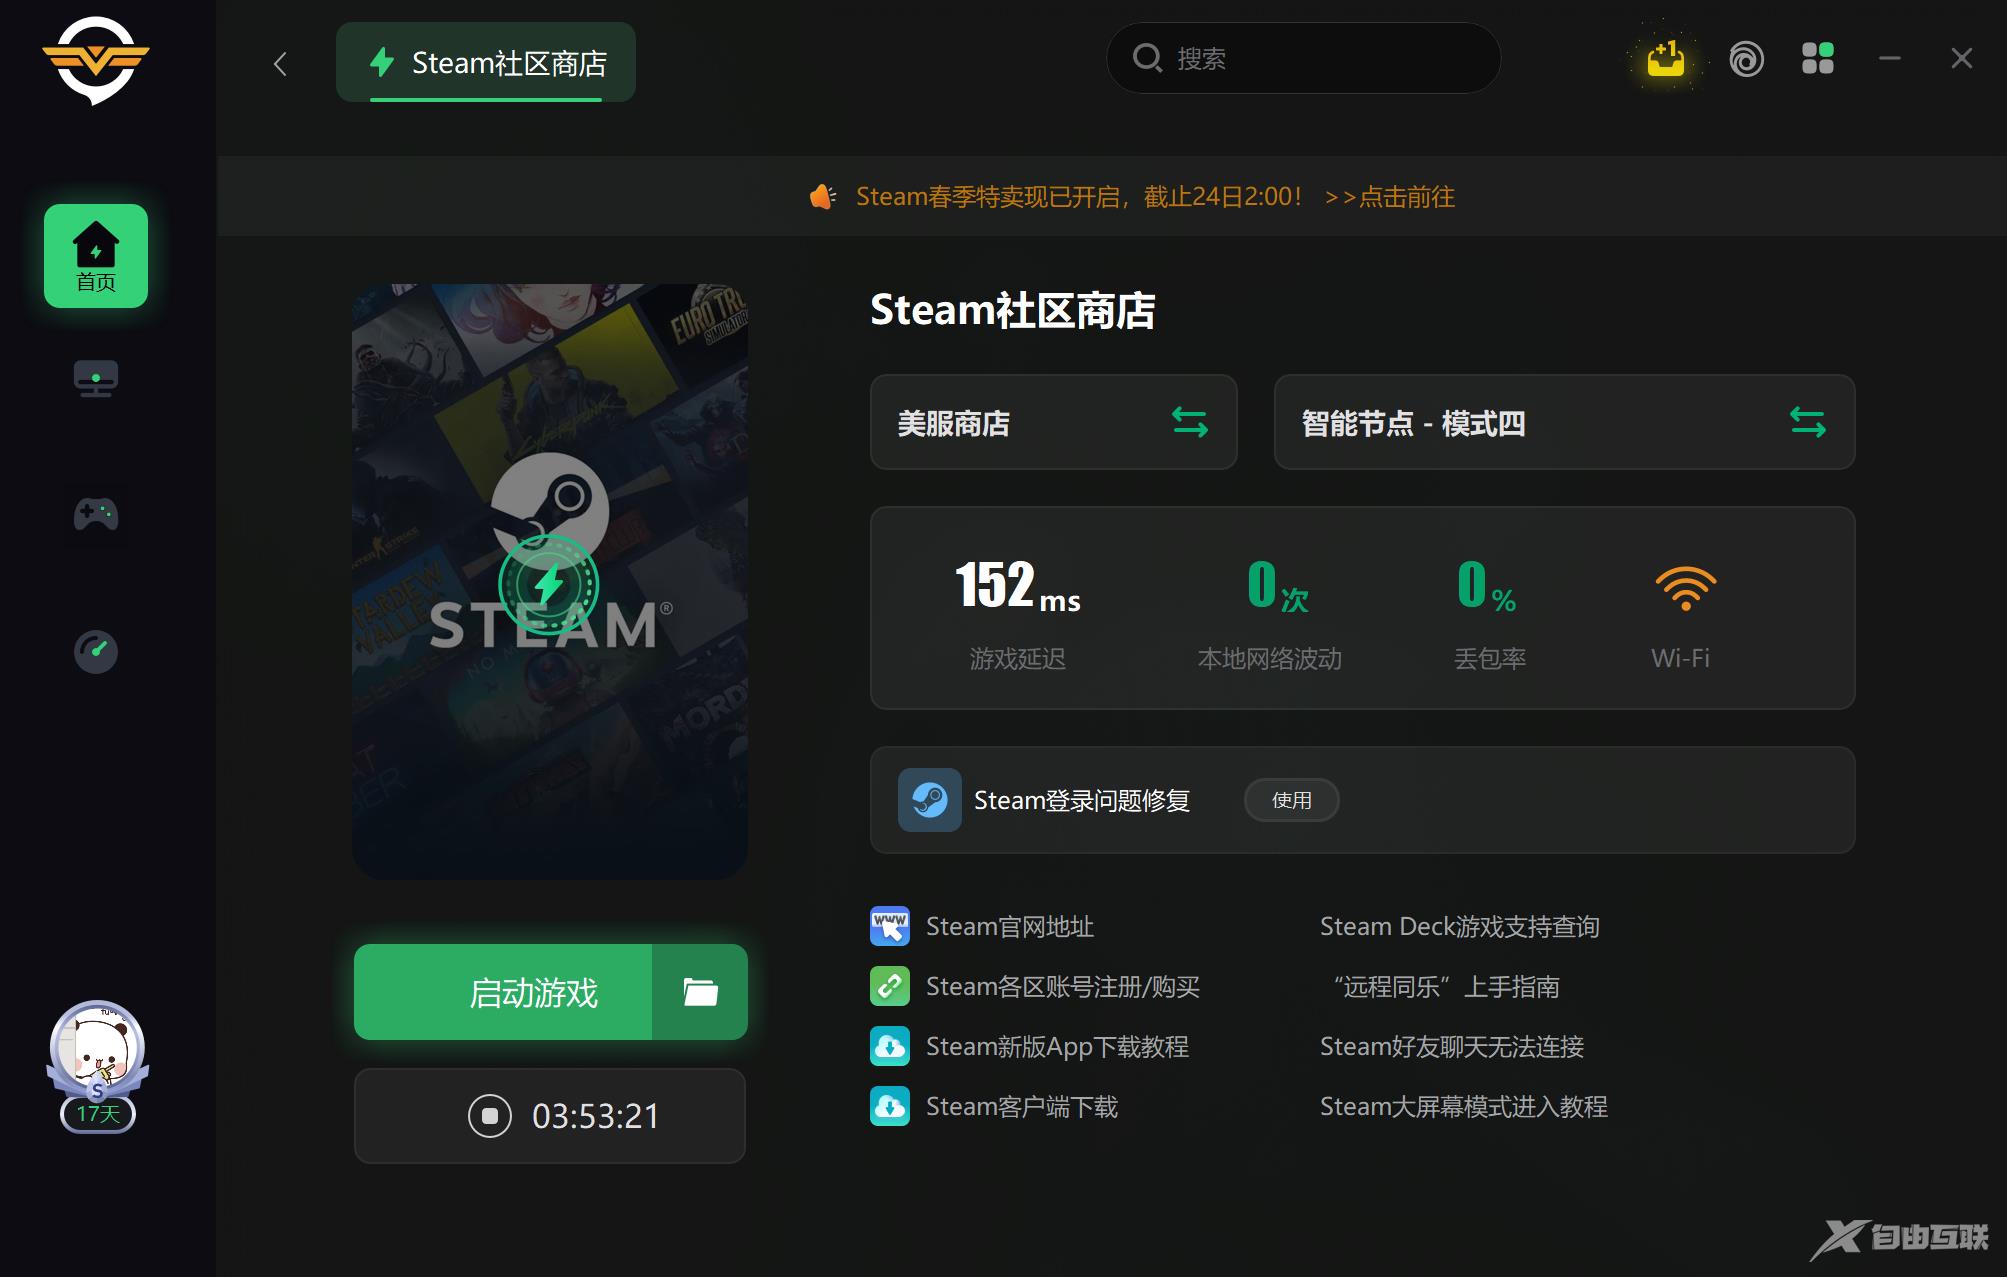The width and height of the screenshot is (2007, 1277).
Task: Open Steam好友聊天无法连接 link
Action: coord(1452,1046)
